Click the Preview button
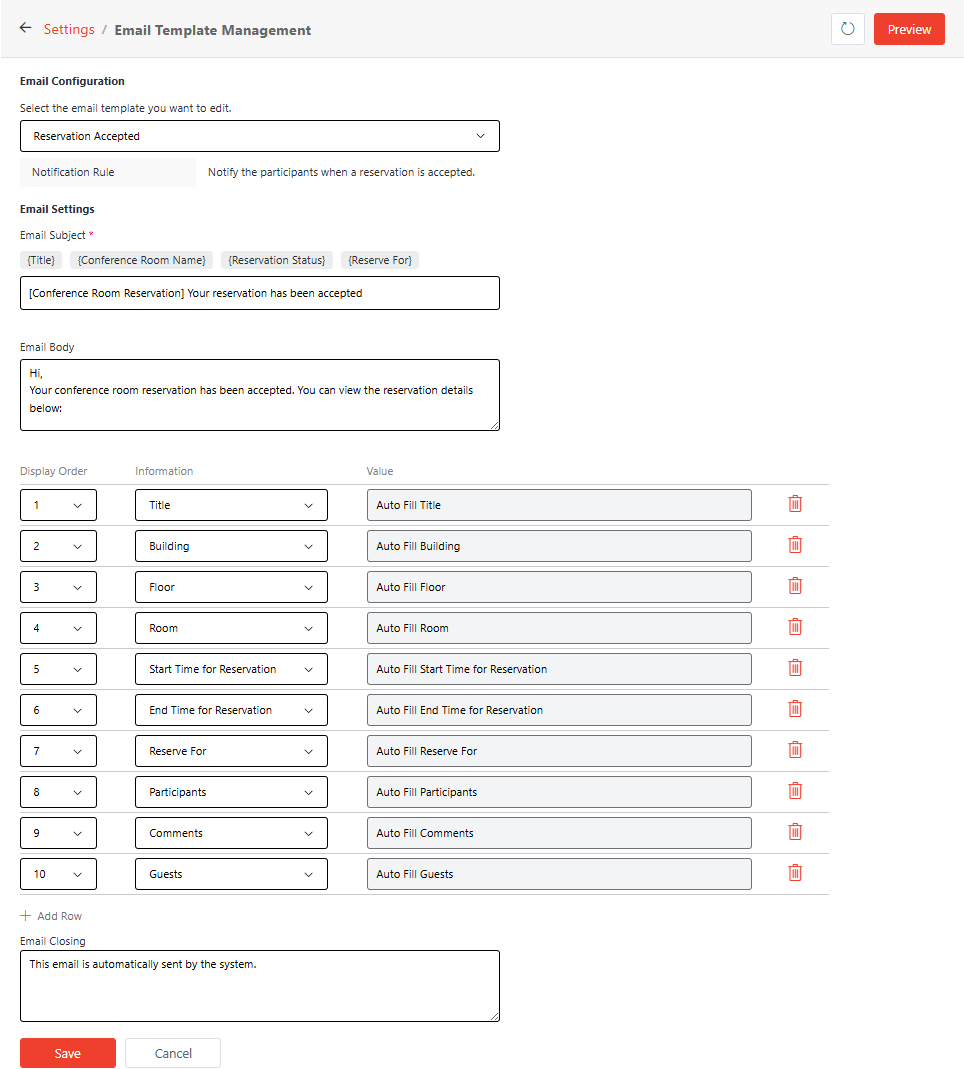 click(909, 29)
